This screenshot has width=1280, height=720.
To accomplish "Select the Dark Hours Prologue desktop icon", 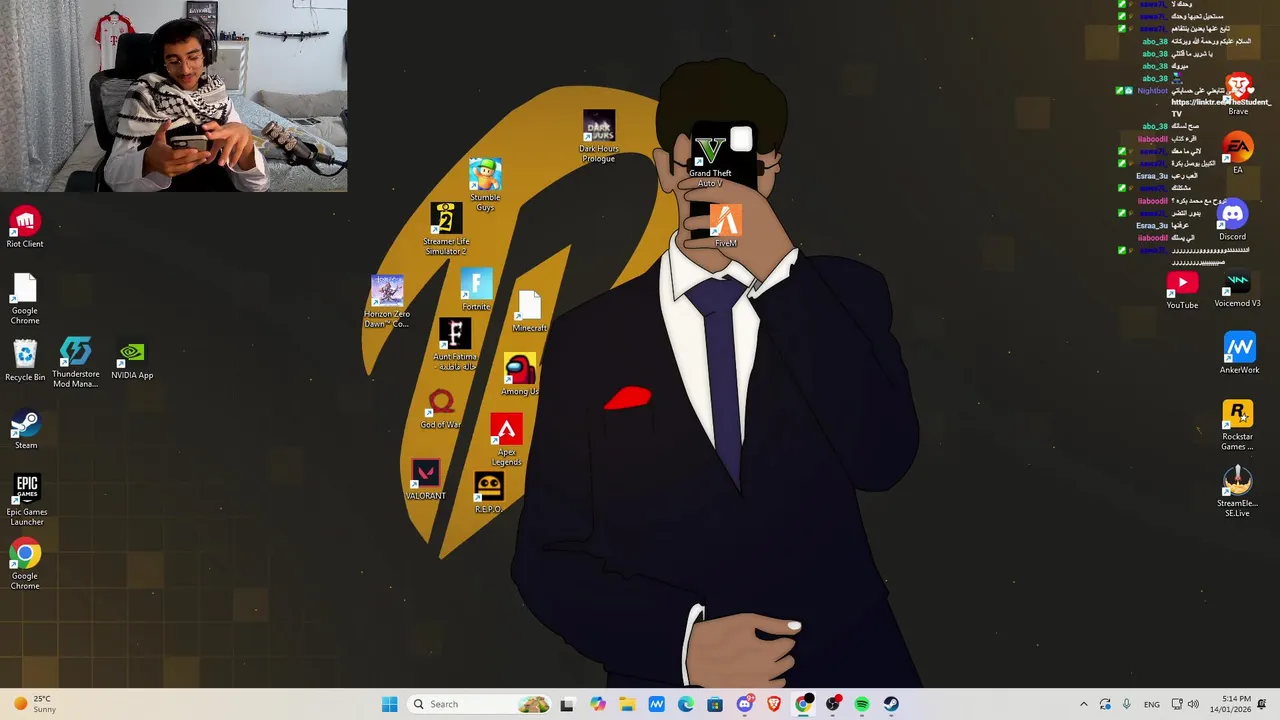I will (x=598, y=137).
